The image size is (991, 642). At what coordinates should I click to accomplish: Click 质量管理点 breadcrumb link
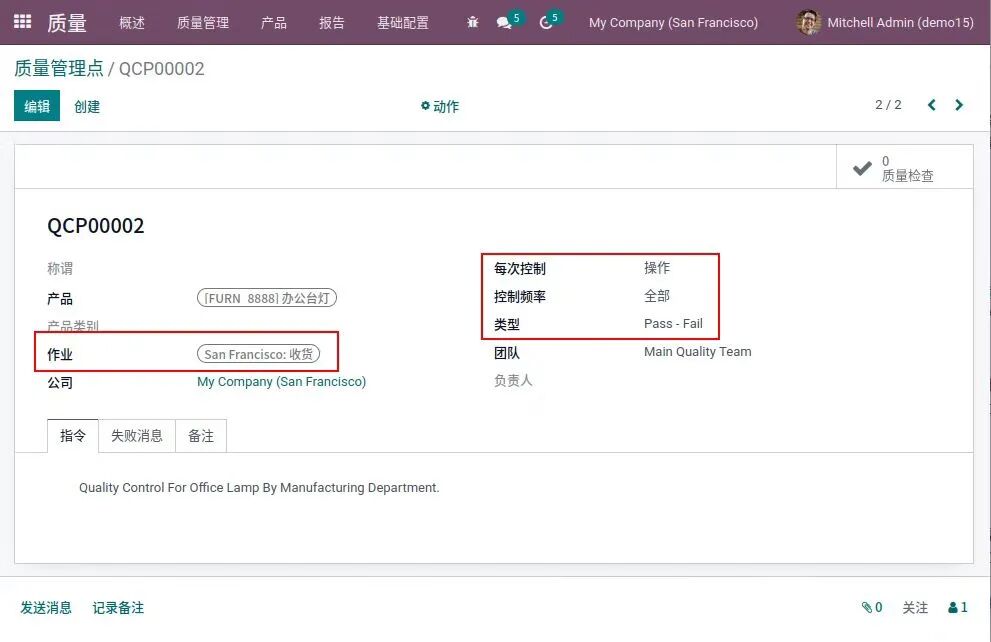pos(58,68)
